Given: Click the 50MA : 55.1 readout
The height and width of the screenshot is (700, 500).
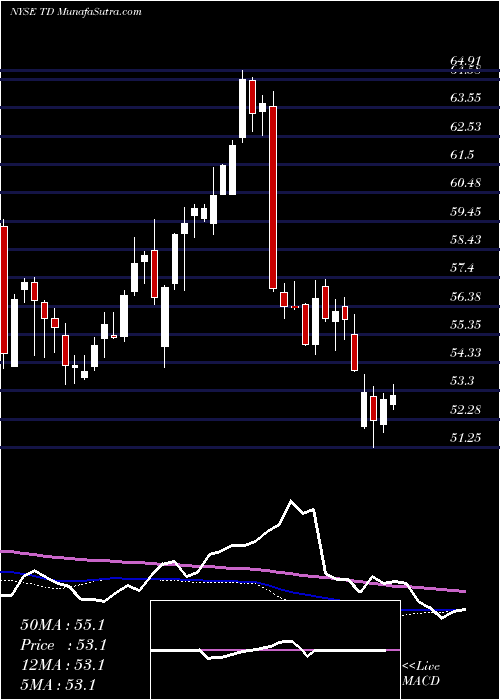Looking at the screenshot, I should (62, 625).
